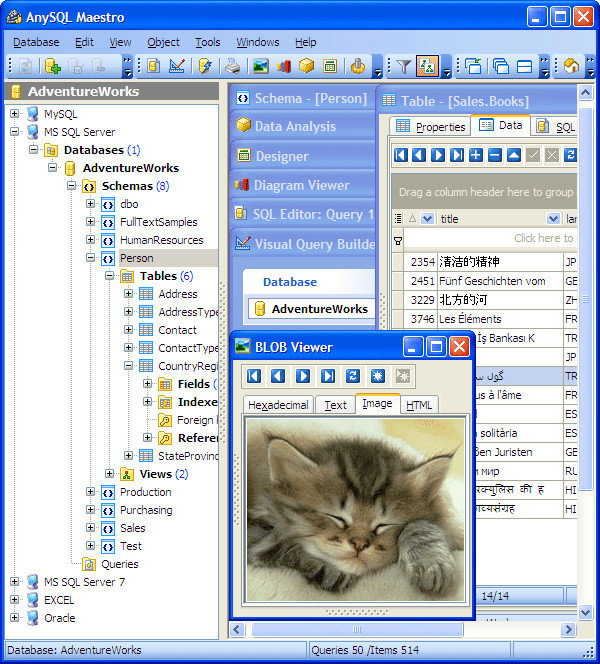Go to next record in Sales.Books data grid
Viewport: 600px width, 664px height.
tap(438, 155)
